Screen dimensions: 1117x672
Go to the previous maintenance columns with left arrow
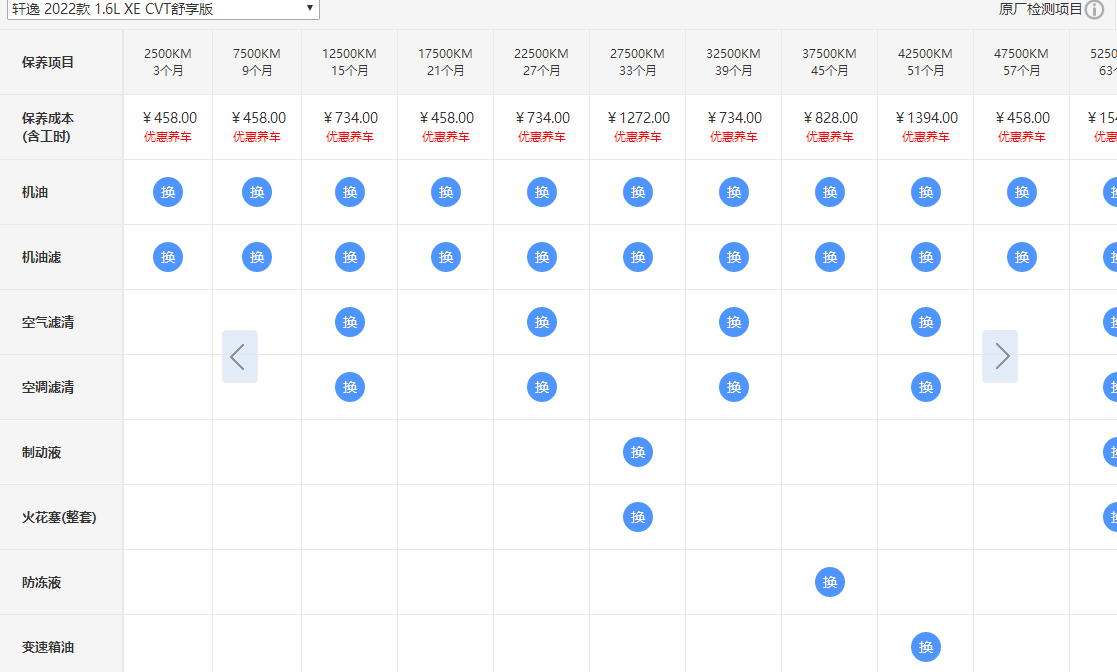[x=239, y=356]
